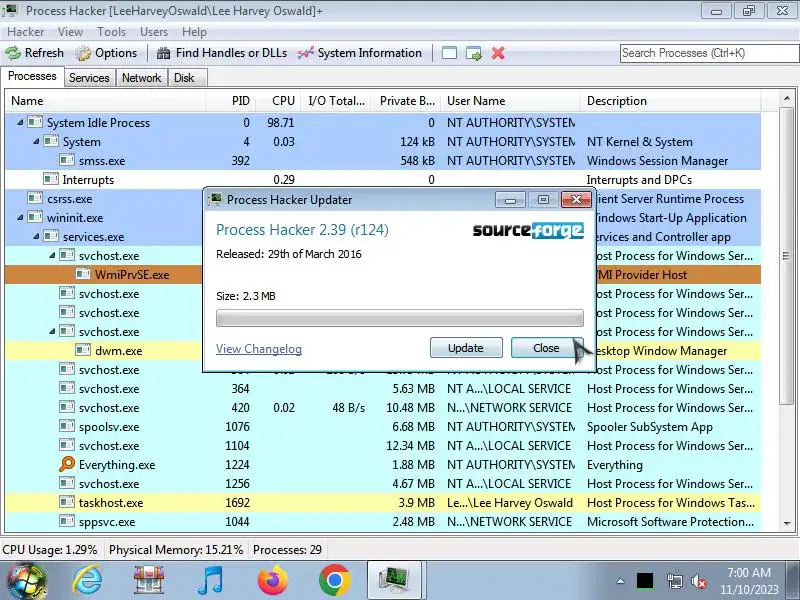Select the spoolsv.exe process row
The image size is (800, 600).
pyautogui.click(x=383, y=427)
